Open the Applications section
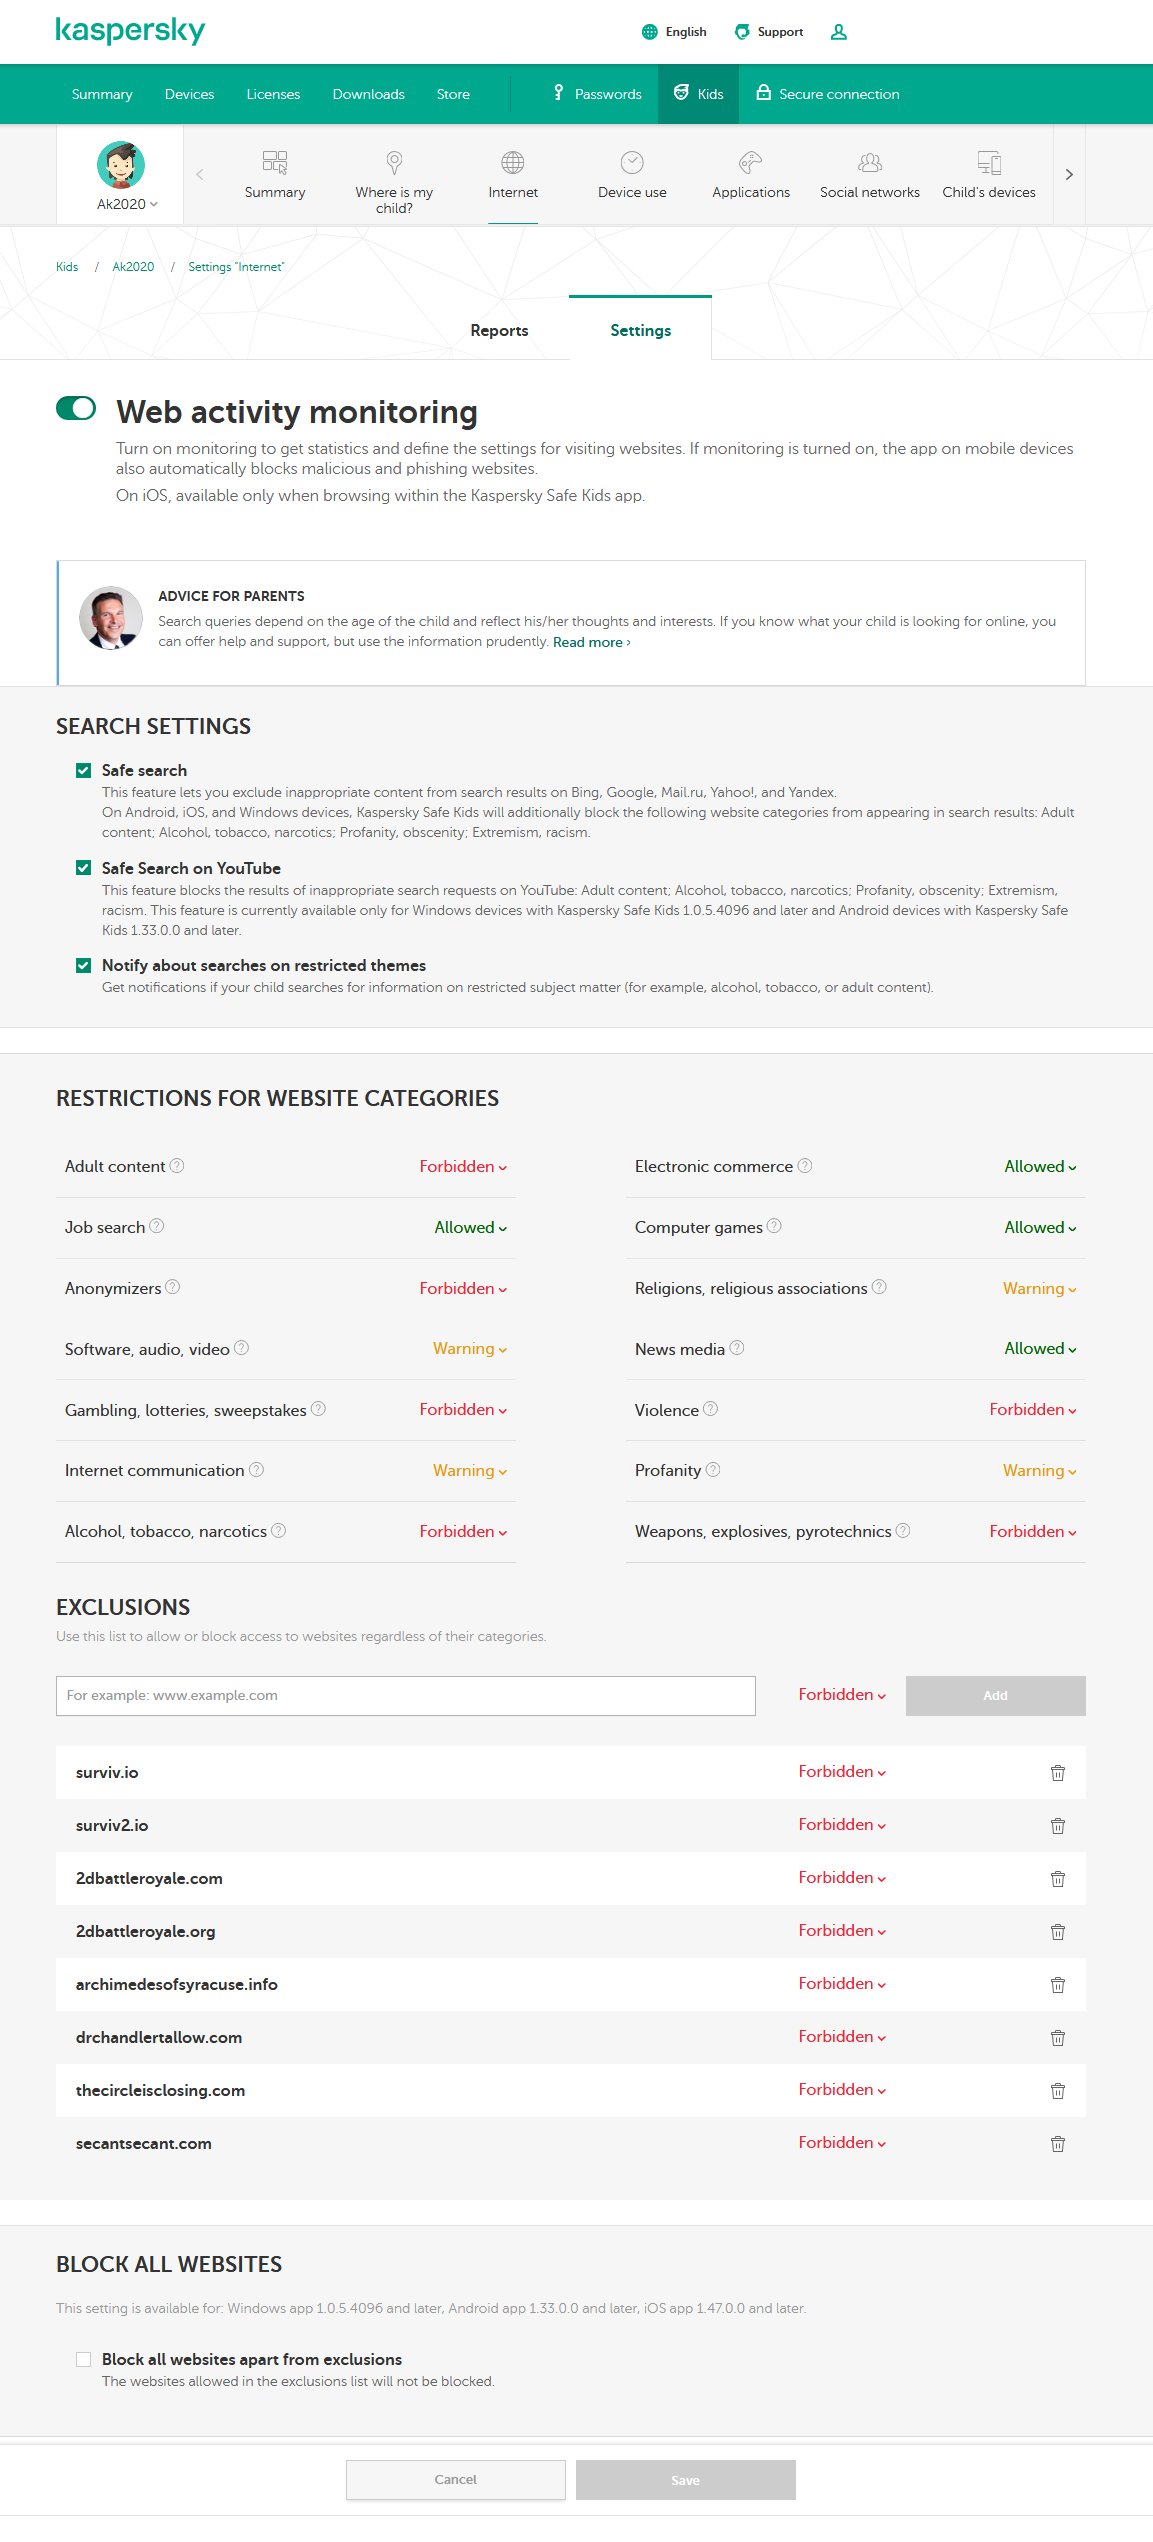 [751, 176]
